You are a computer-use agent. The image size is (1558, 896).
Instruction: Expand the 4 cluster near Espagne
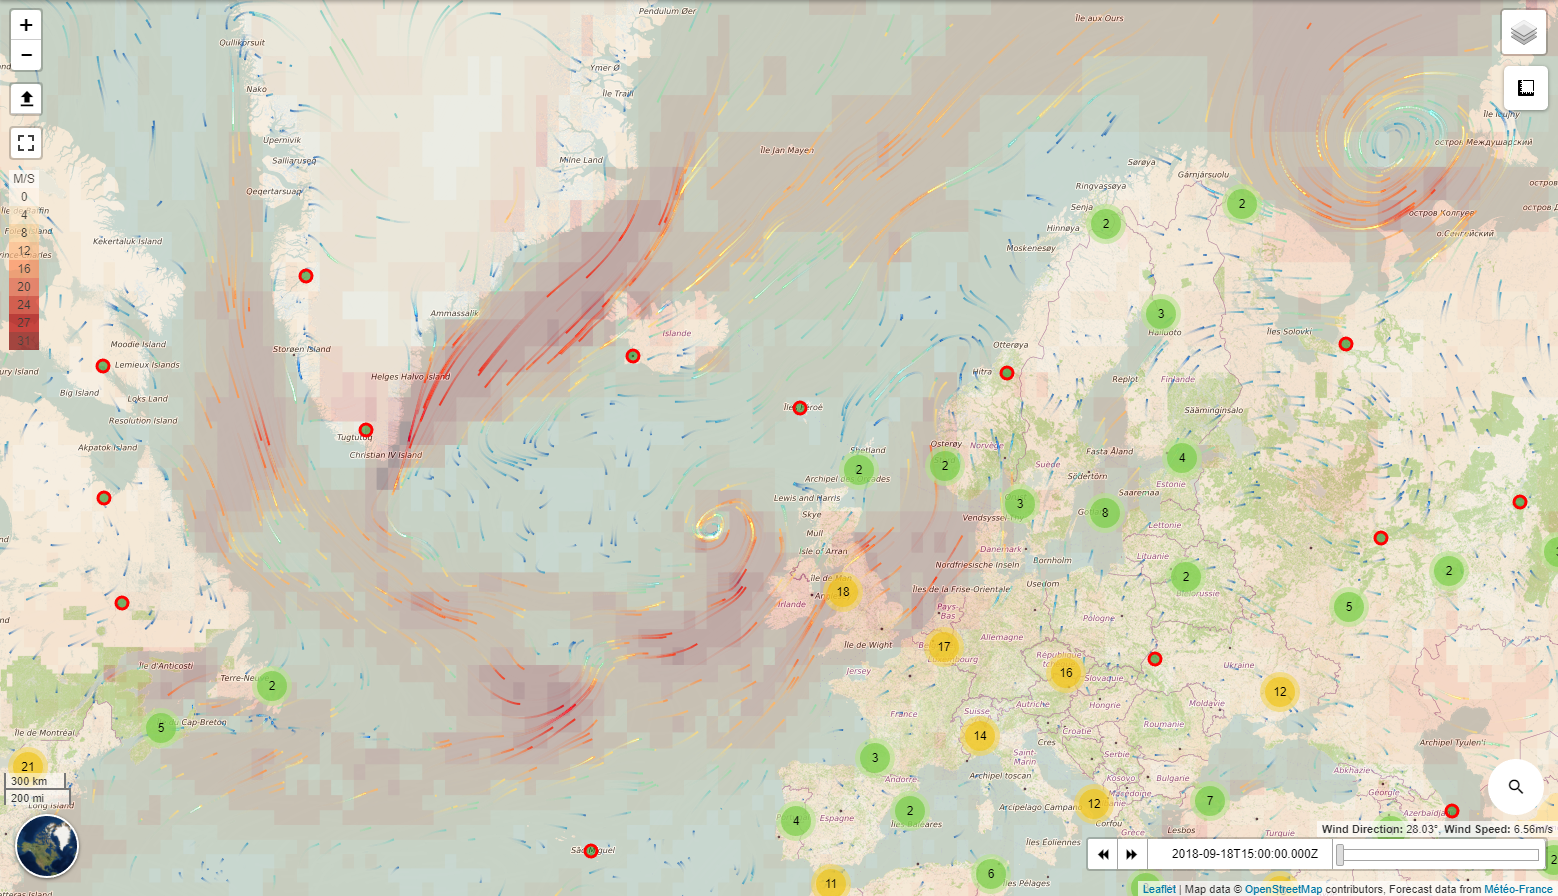pos(796,821)
